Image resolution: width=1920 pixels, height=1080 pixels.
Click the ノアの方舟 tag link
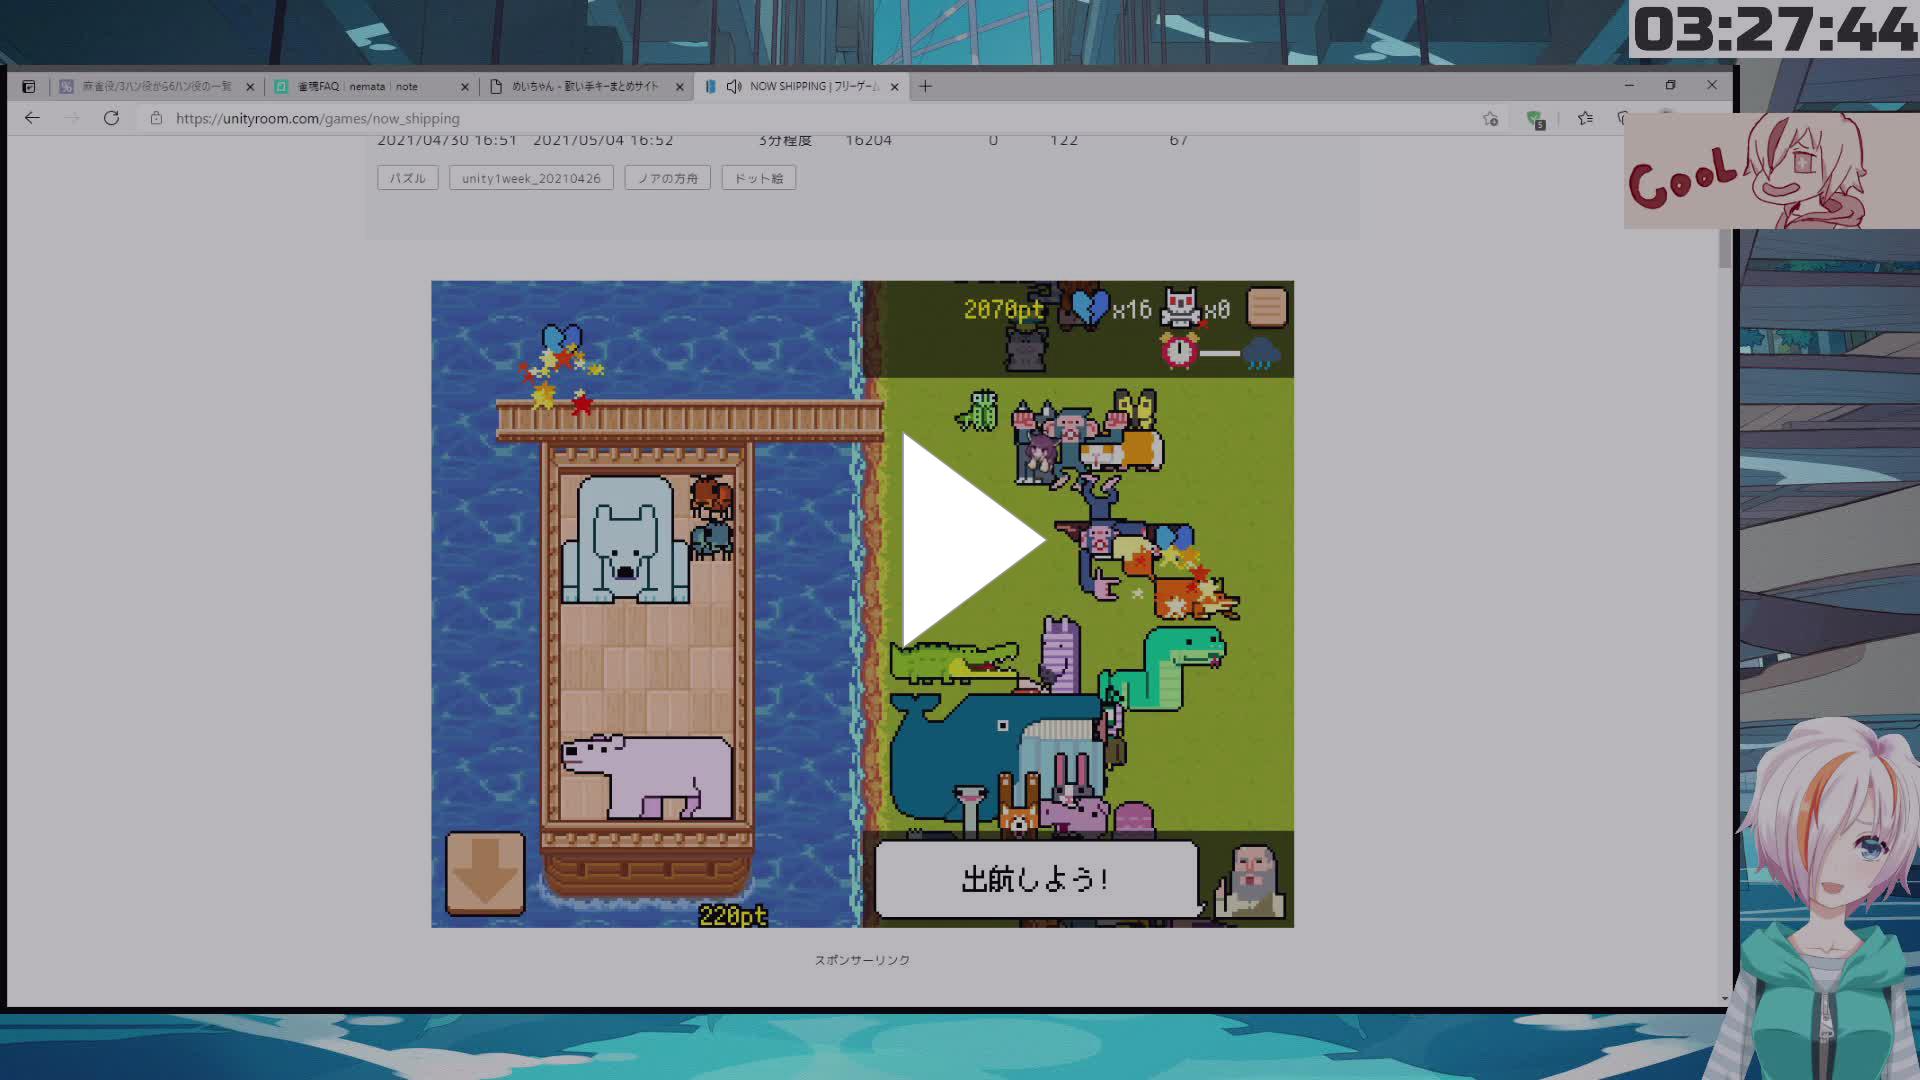(666, 177)
